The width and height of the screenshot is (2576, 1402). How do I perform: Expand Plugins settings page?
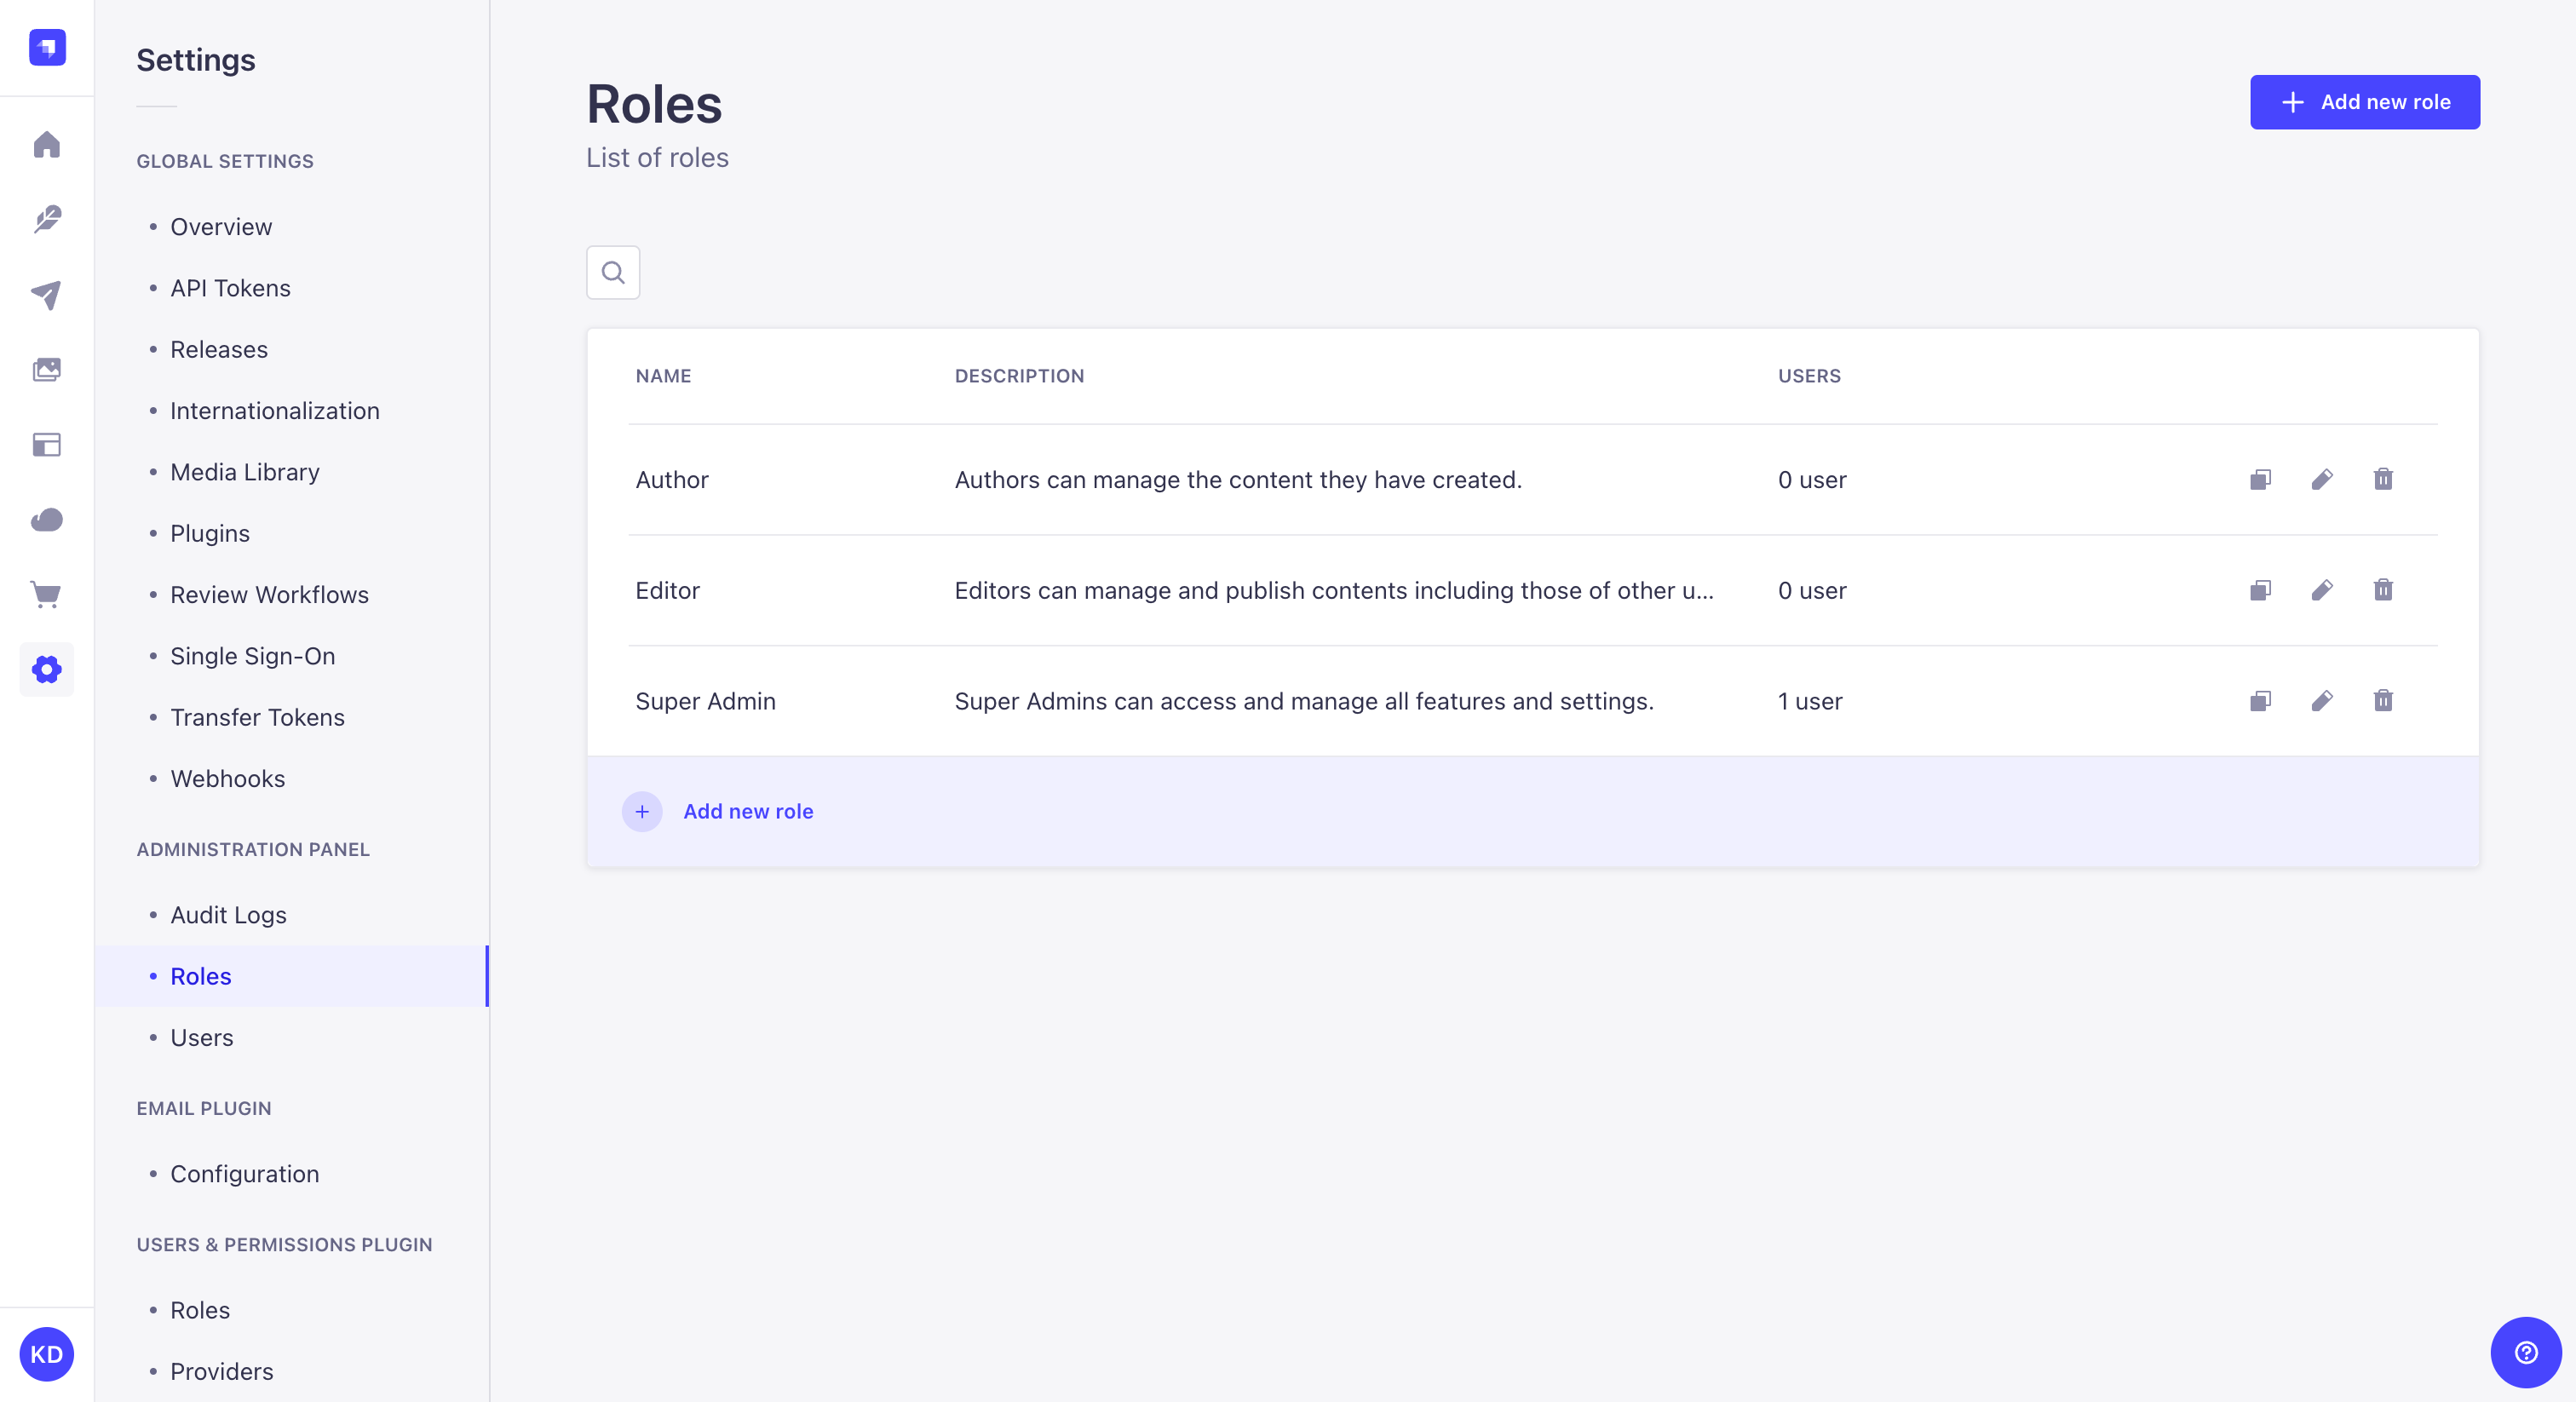[x=209, y=531]
